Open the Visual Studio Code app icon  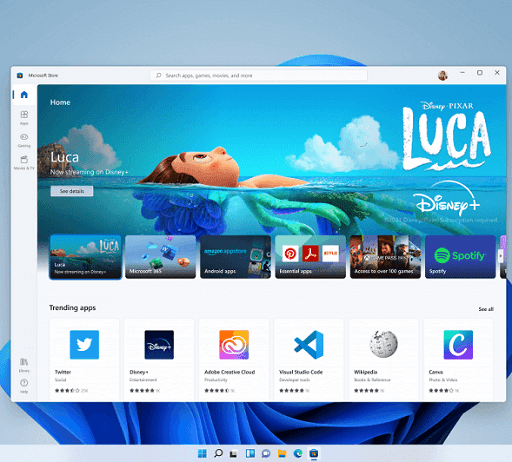tap(309, 345)
